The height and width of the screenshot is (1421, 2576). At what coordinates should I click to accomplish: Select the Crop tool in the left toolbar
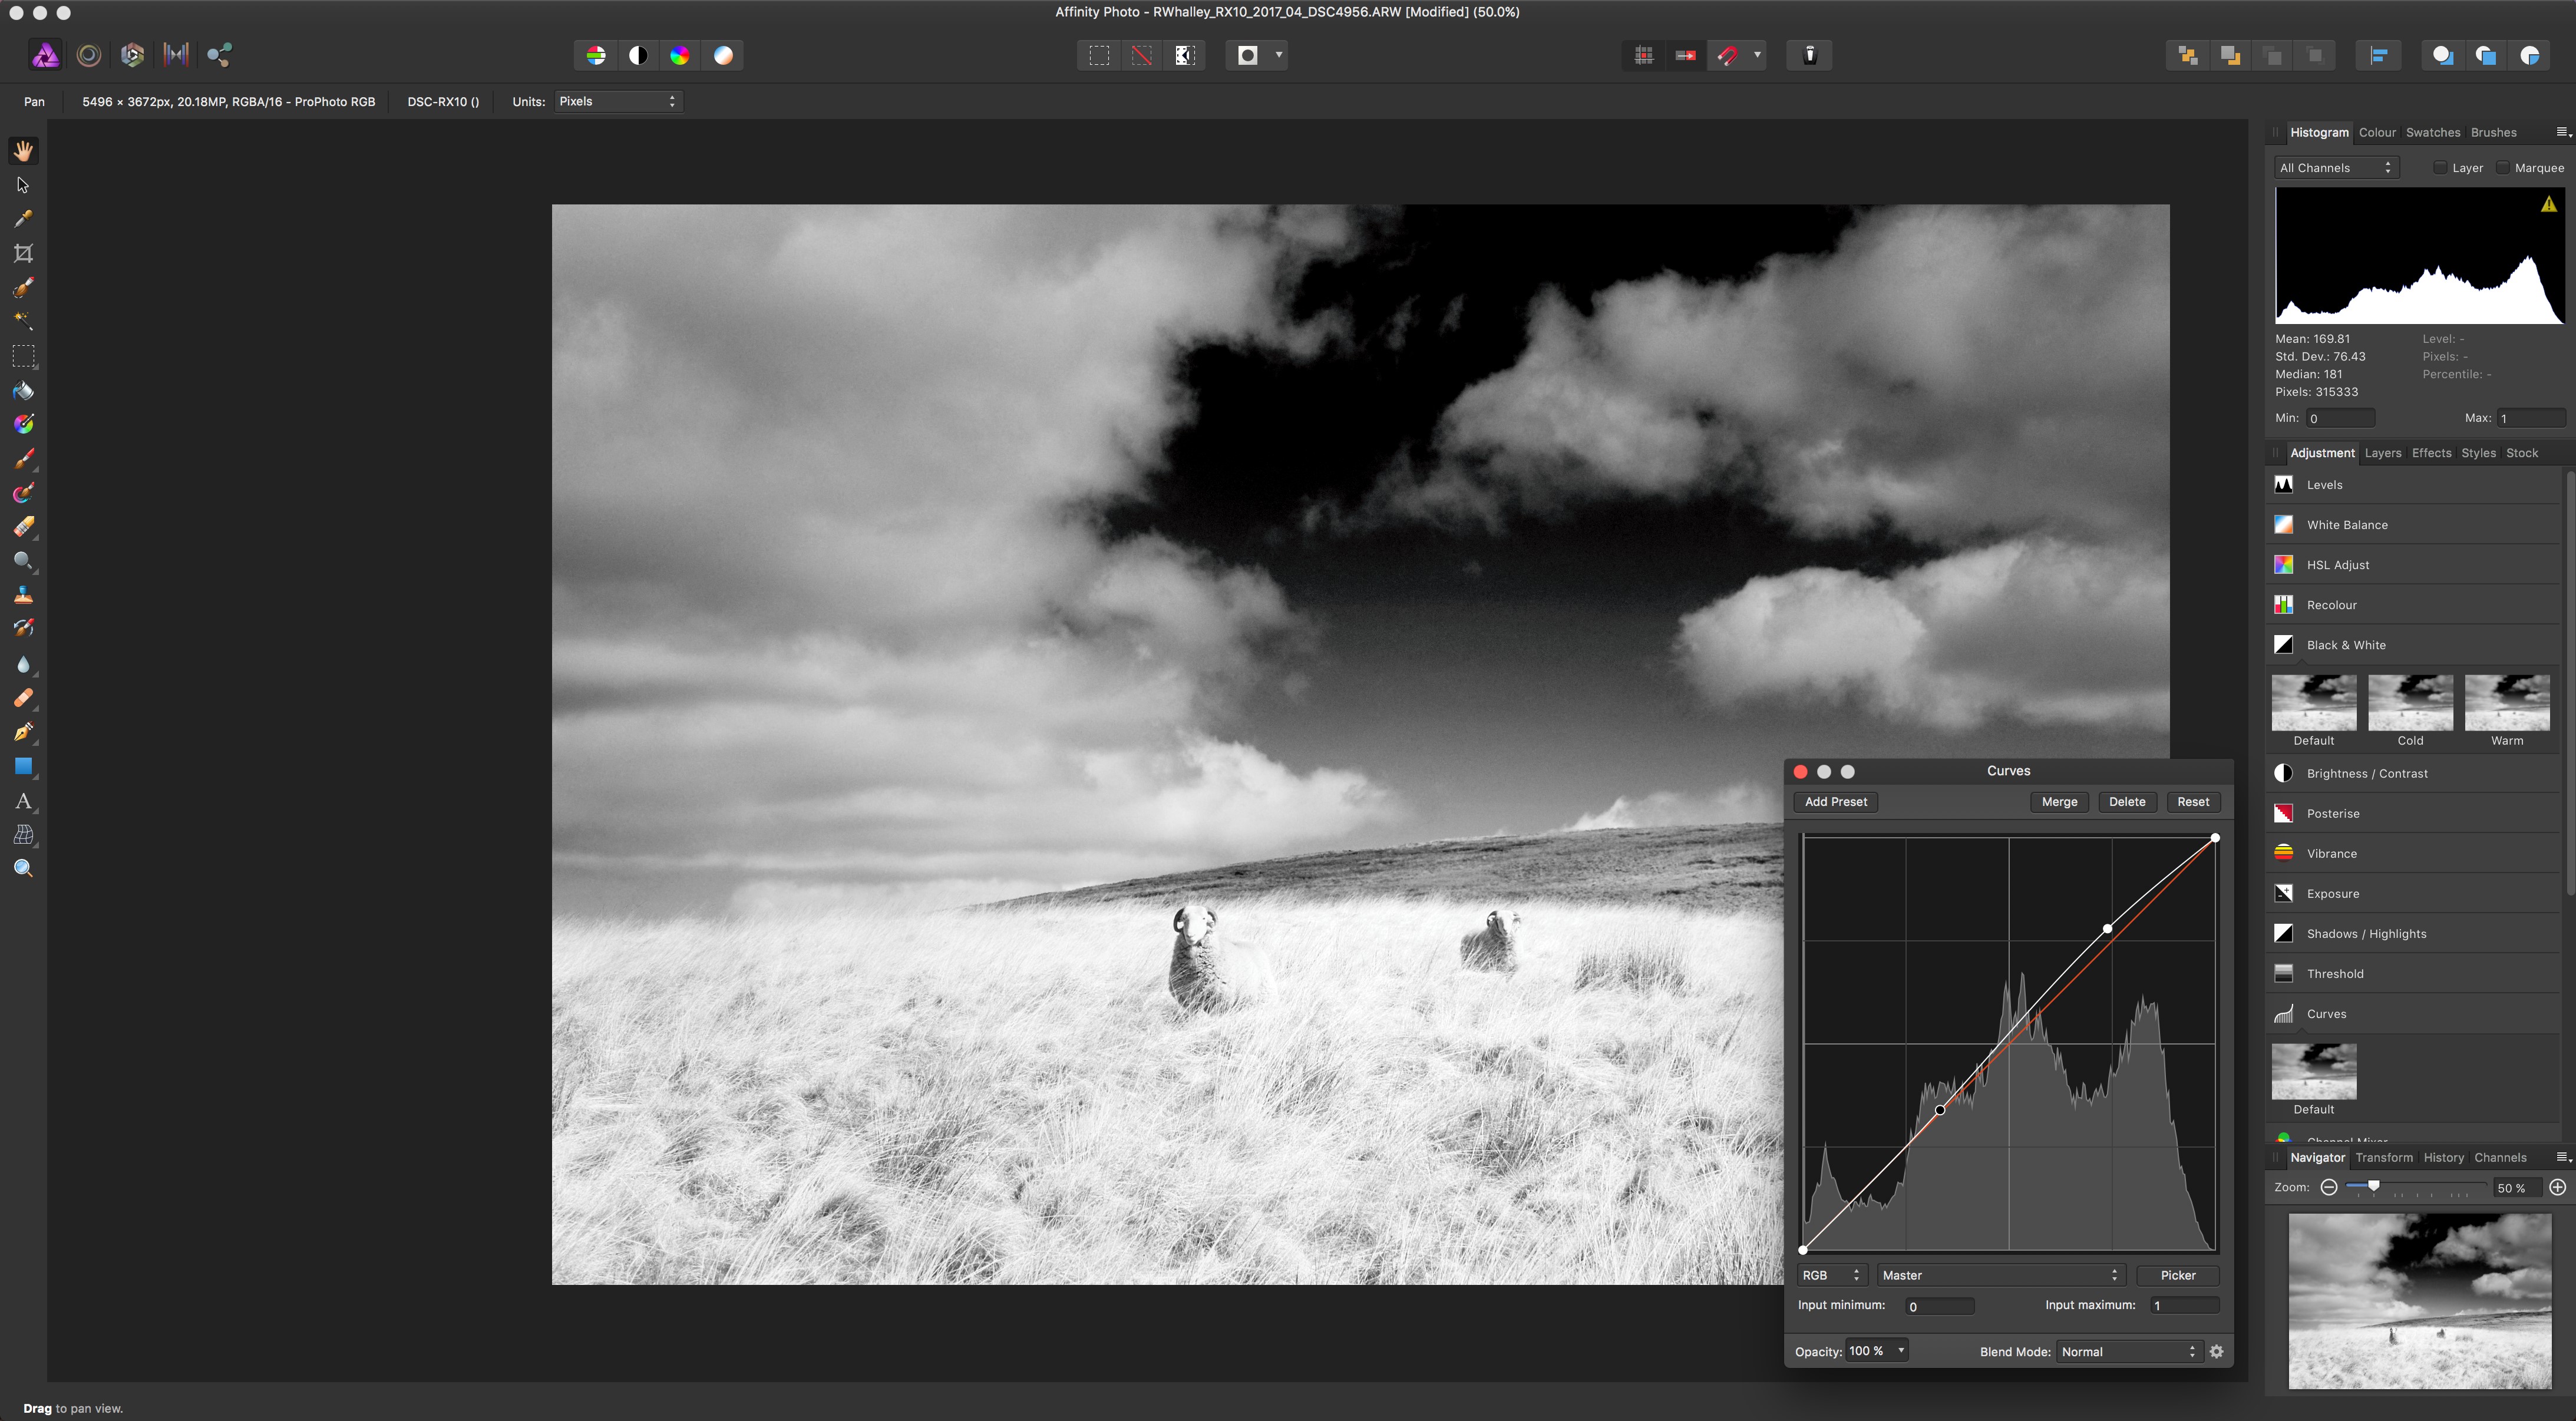23,253
